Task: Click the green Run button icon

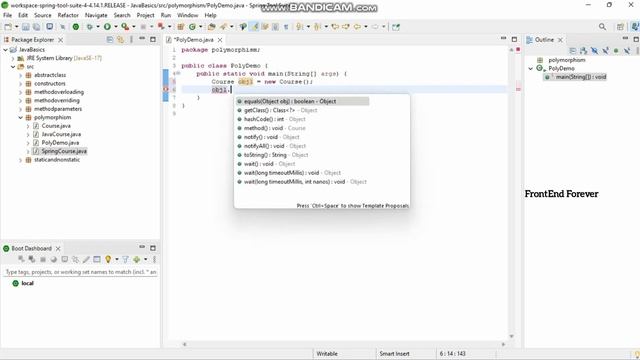Action: tap(107, 27)
